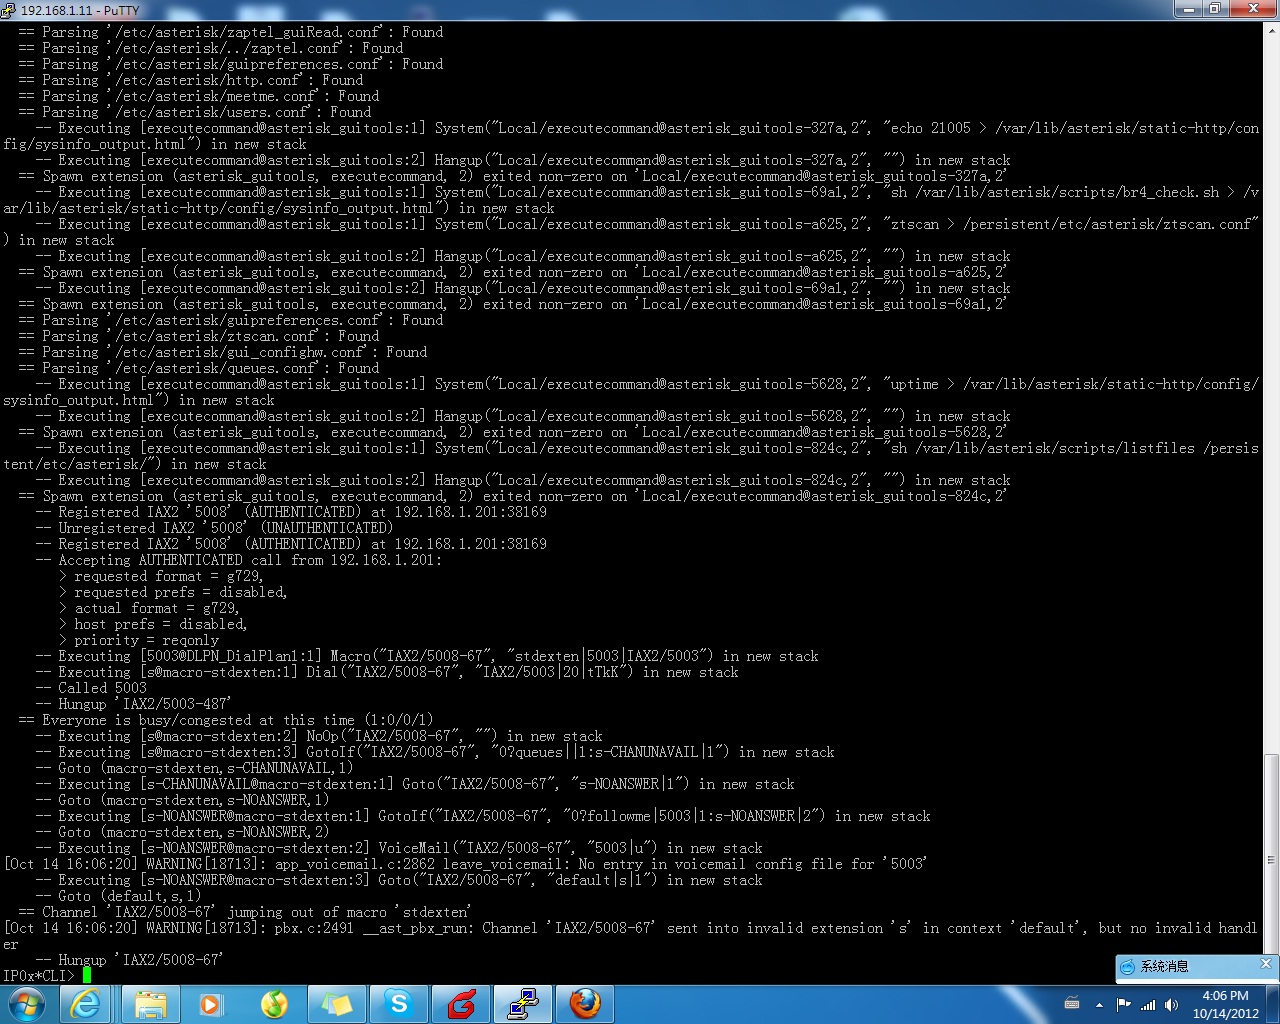Click the "host prefs = disabled" line

[x=153, y=624]
